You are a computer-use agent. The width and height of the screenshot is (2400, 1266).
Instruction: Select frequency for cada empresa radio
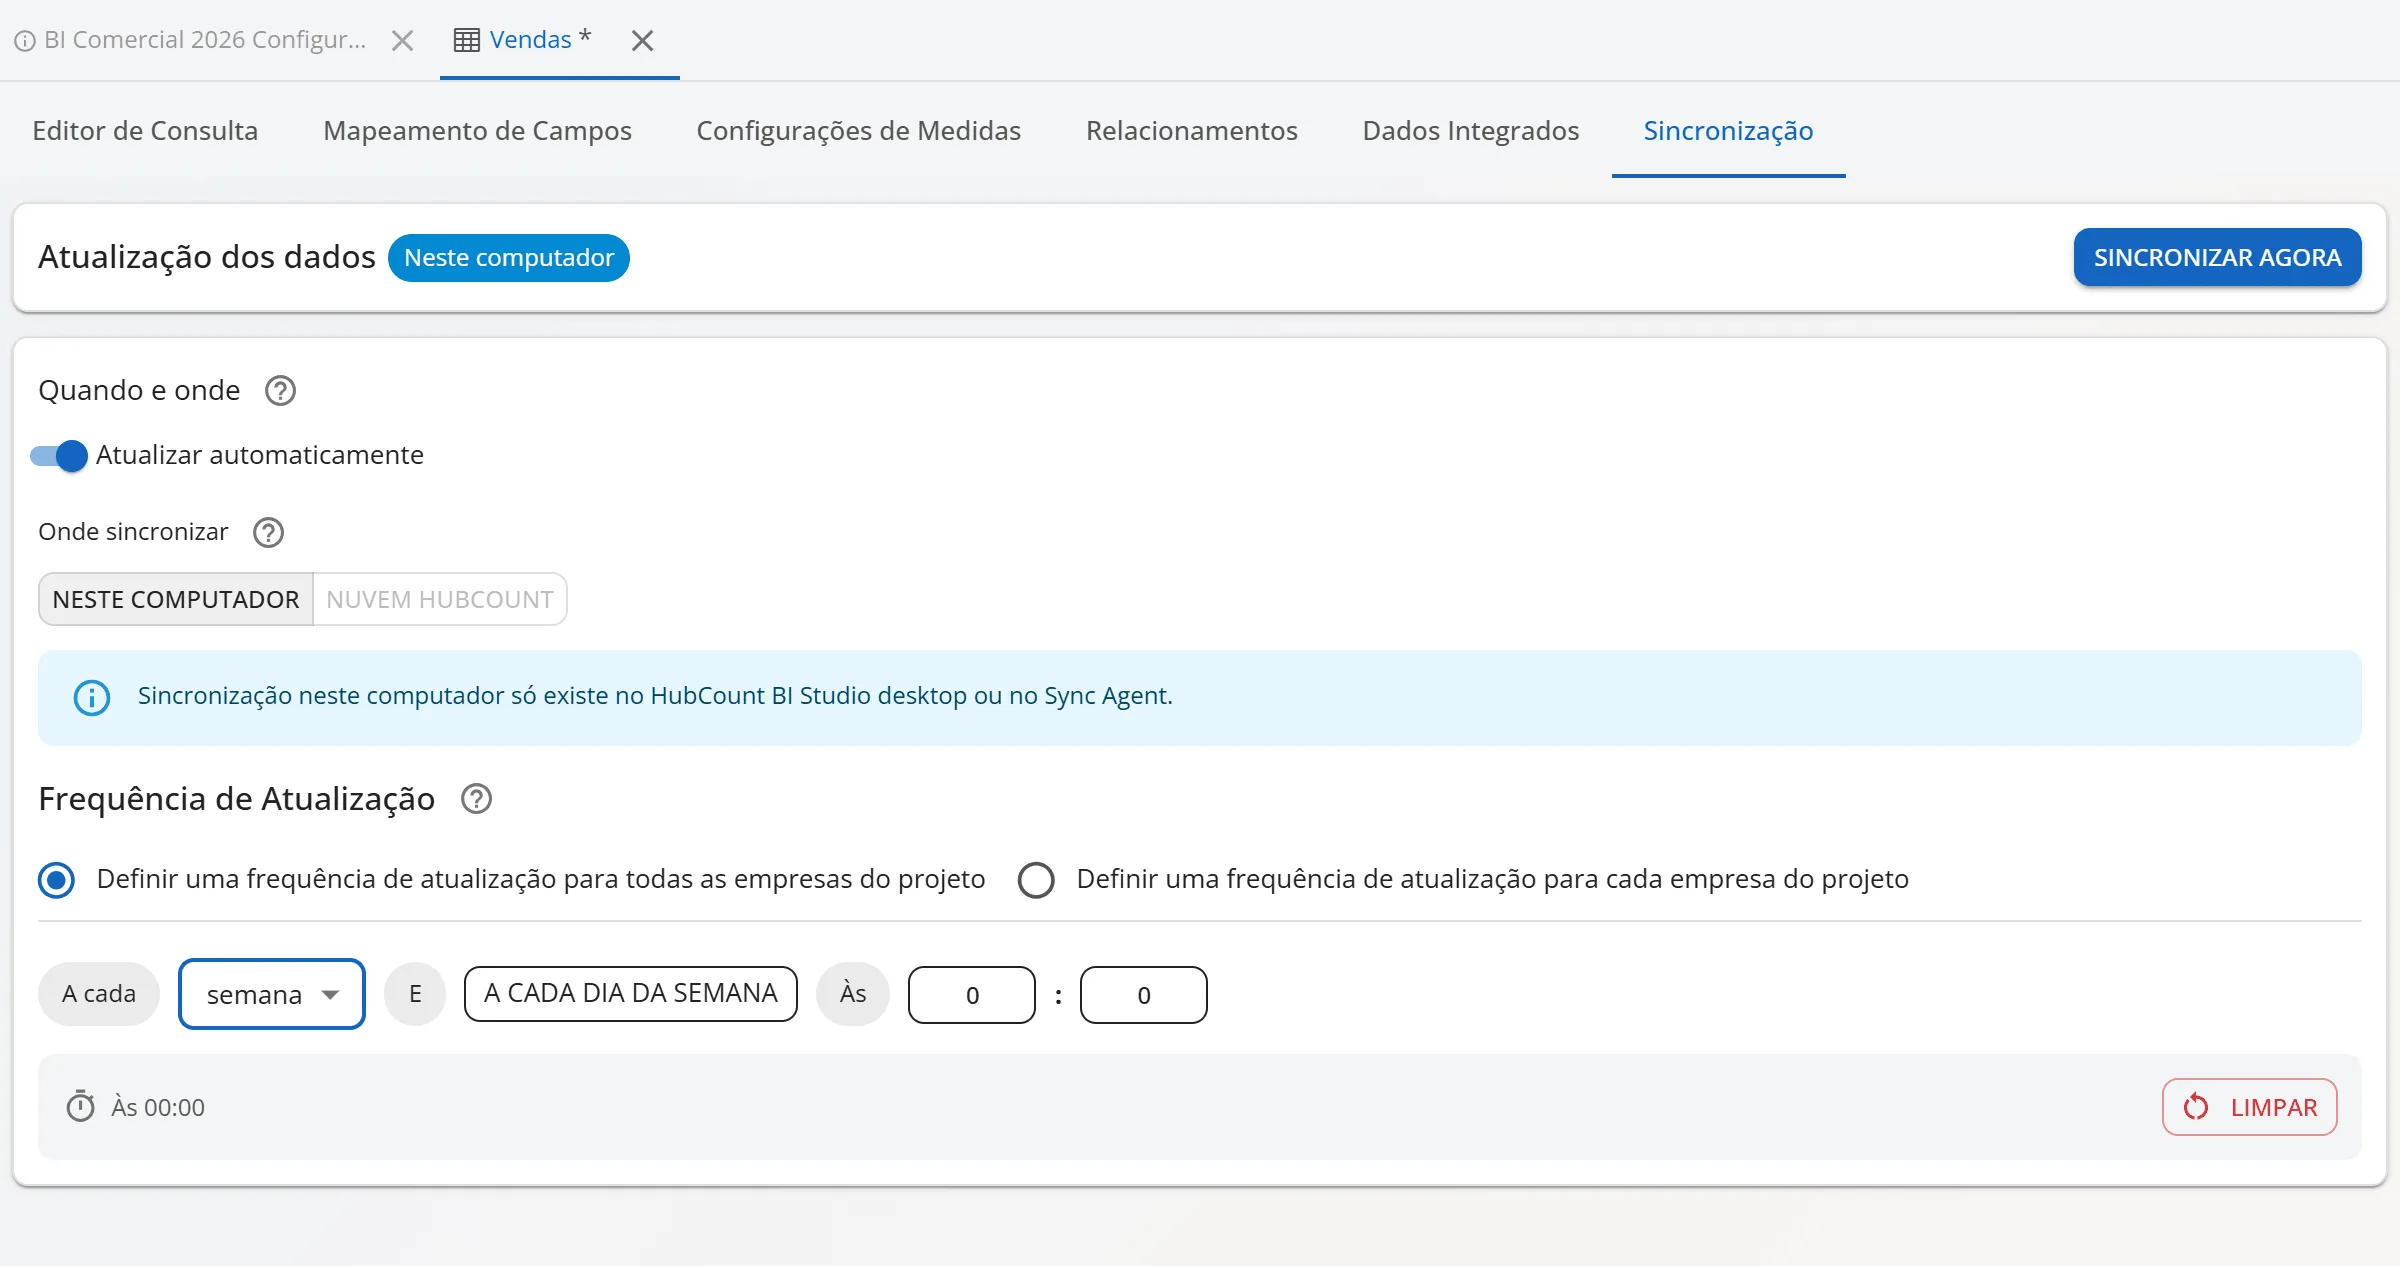1036,880
